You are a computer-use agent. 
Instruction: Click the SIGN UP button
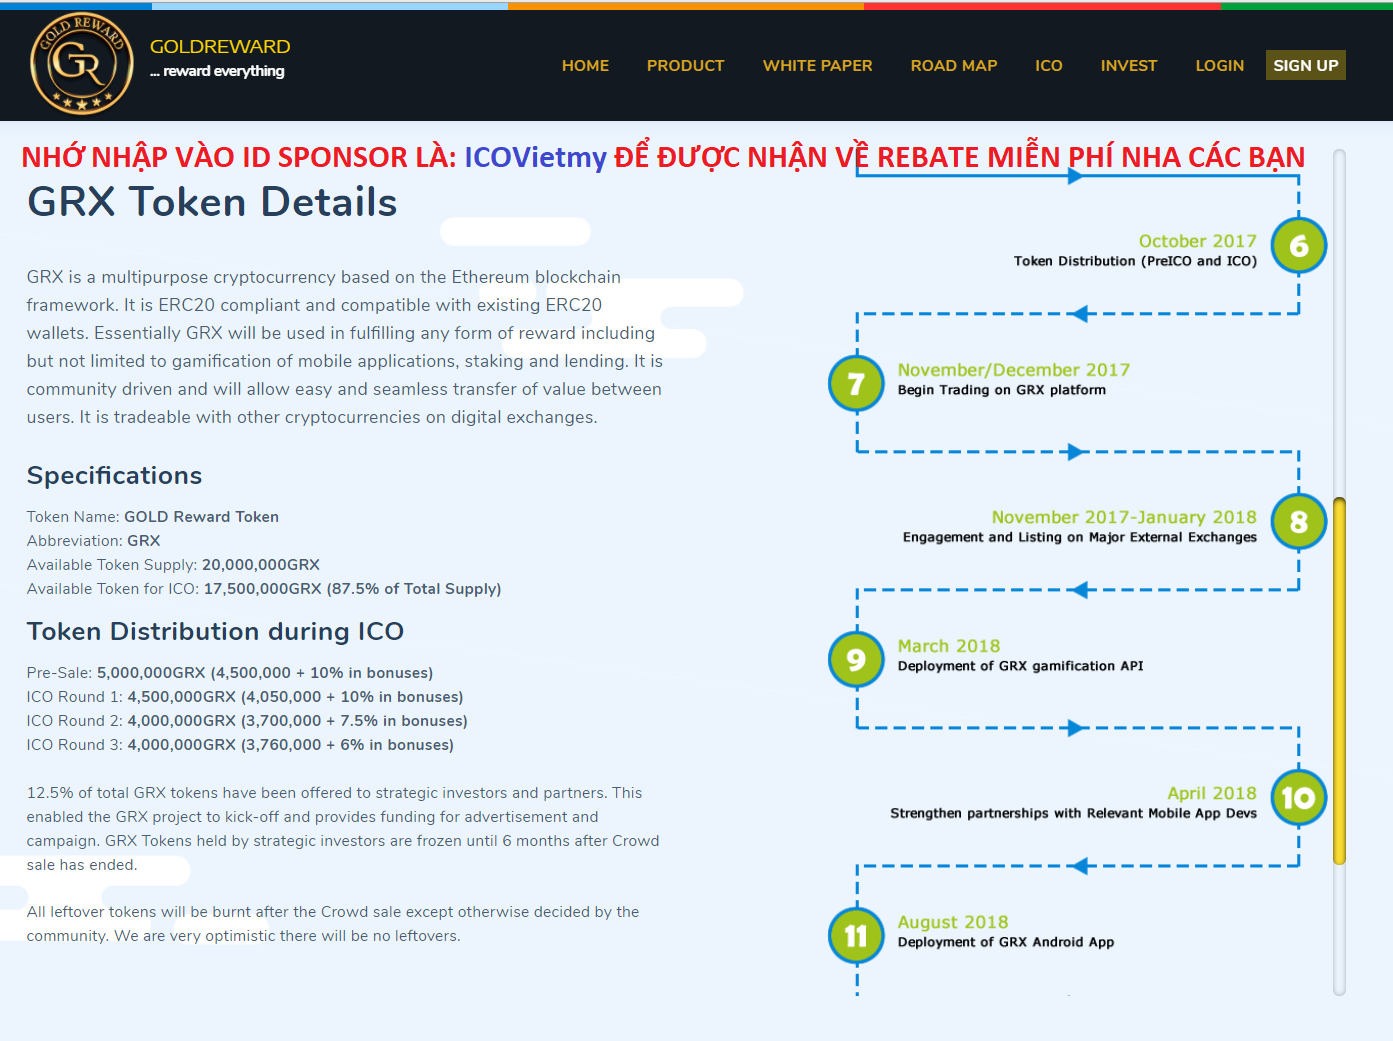pyautogui.click(x=1305, y=65)
